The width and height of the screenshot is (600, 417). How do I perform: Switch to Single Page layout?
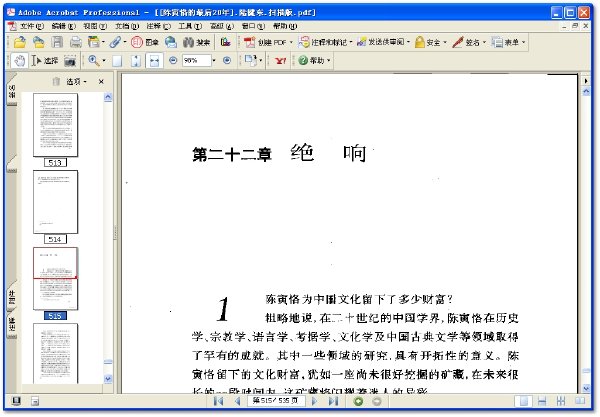click(x=523, y=401)
